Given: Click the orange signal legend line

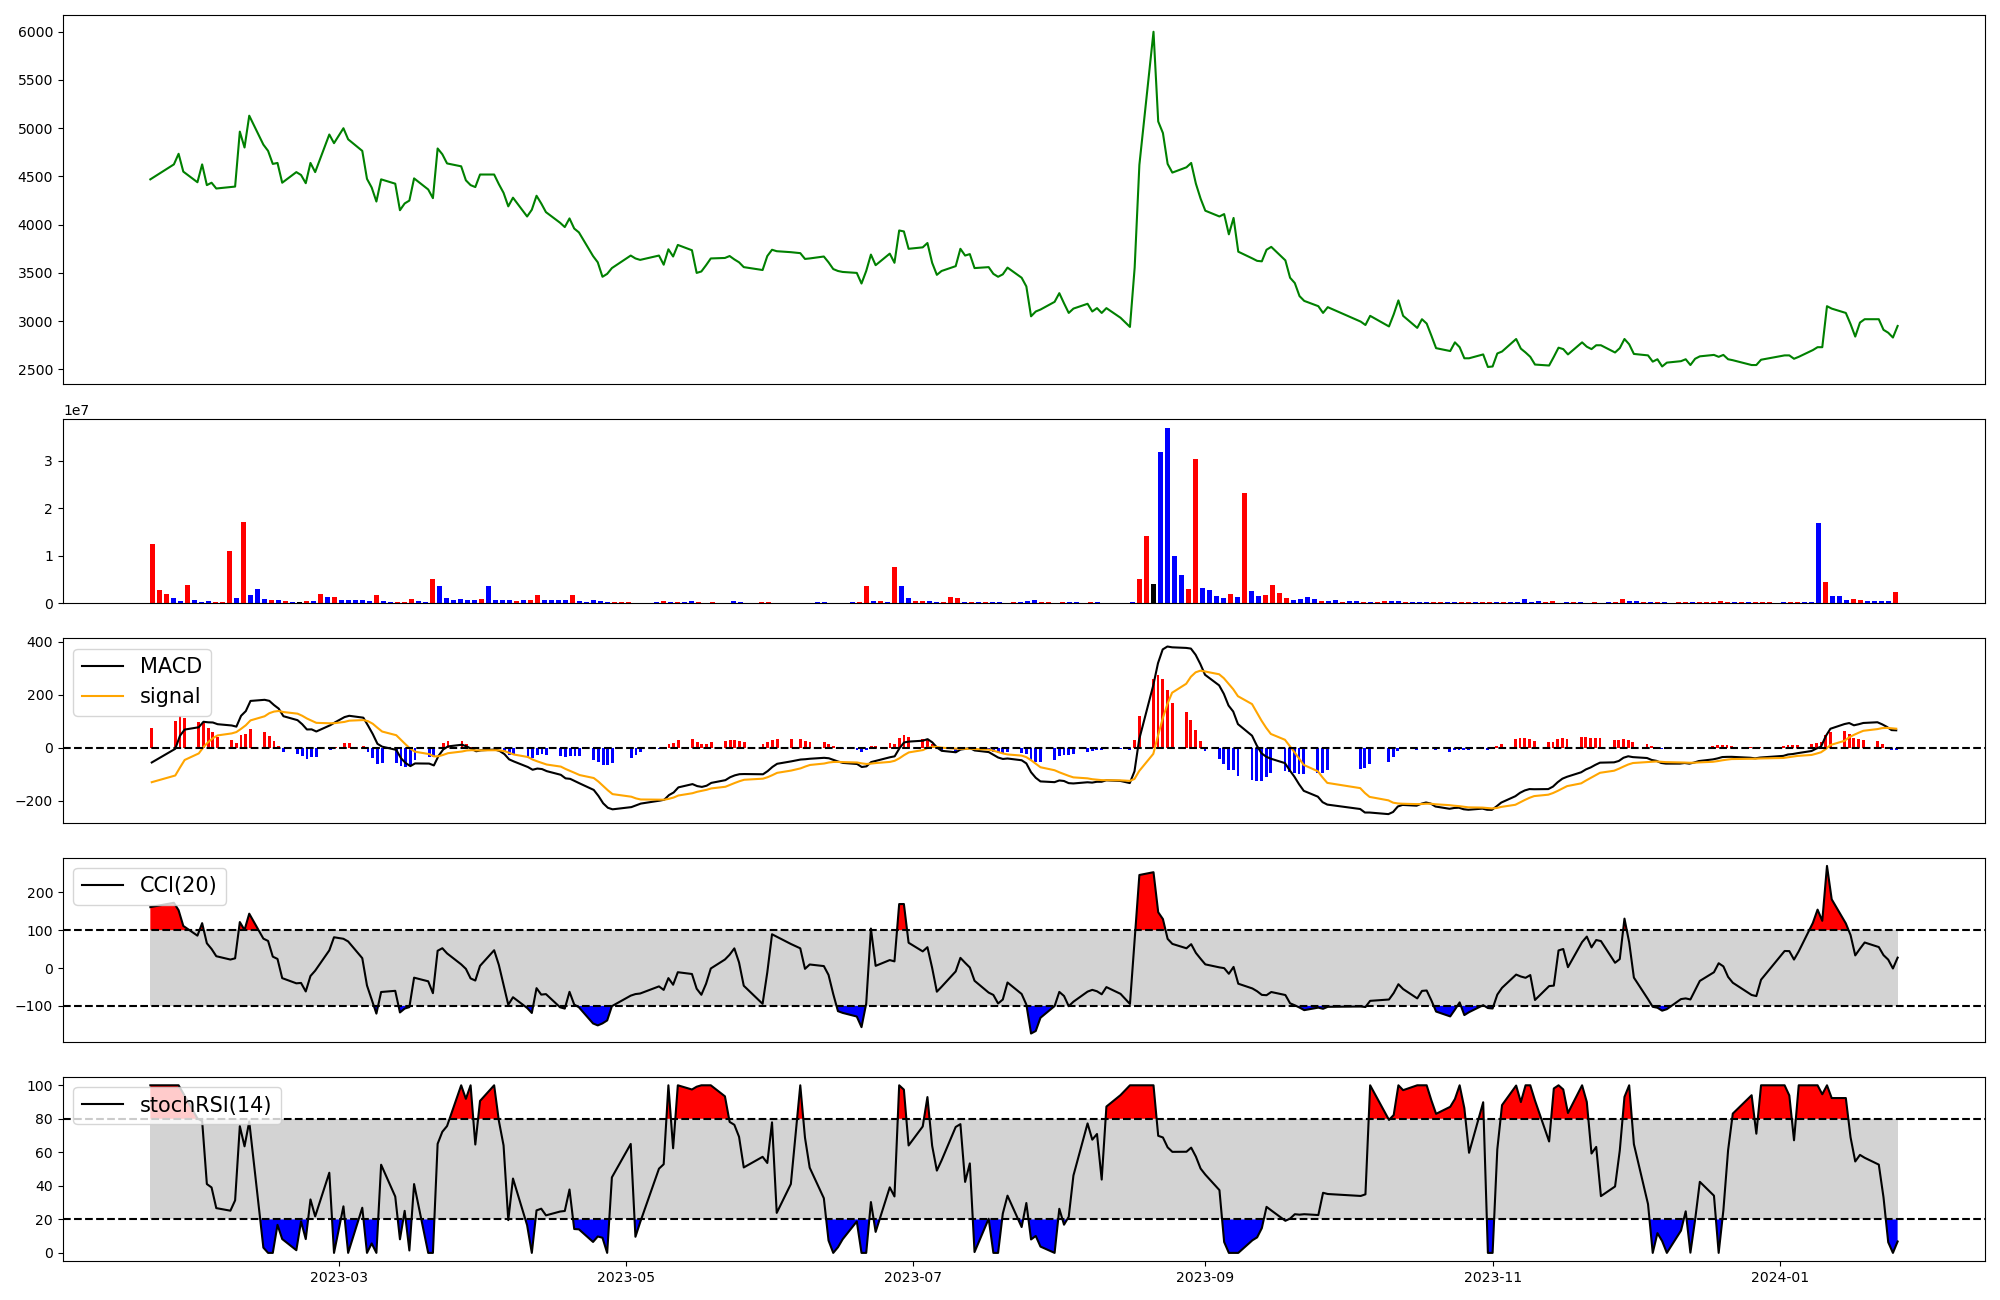Looking at the screenshot, I should pyautogui.click(x=103, y=696).
